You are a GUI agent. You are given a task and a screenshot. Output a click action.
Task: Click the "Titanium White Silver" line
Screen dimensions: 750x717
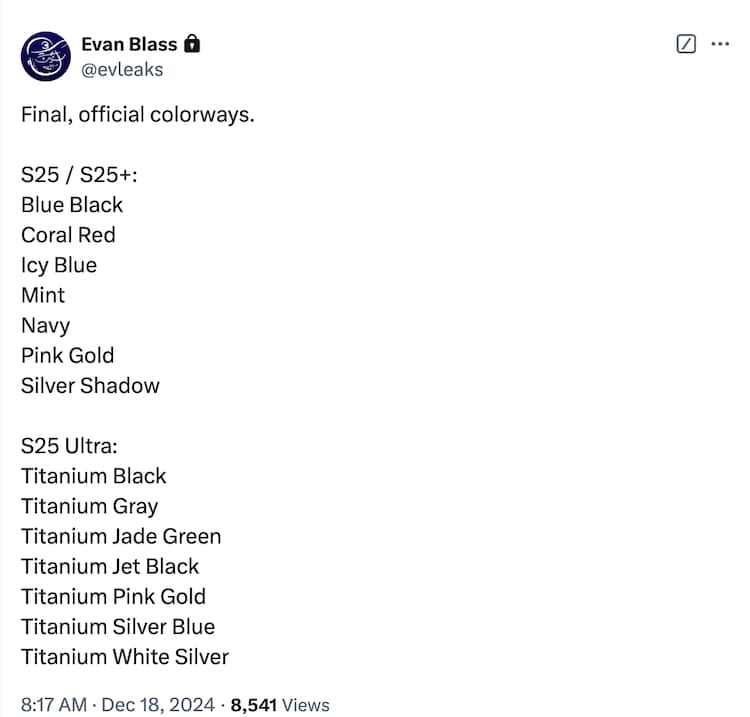pos(125,657)
